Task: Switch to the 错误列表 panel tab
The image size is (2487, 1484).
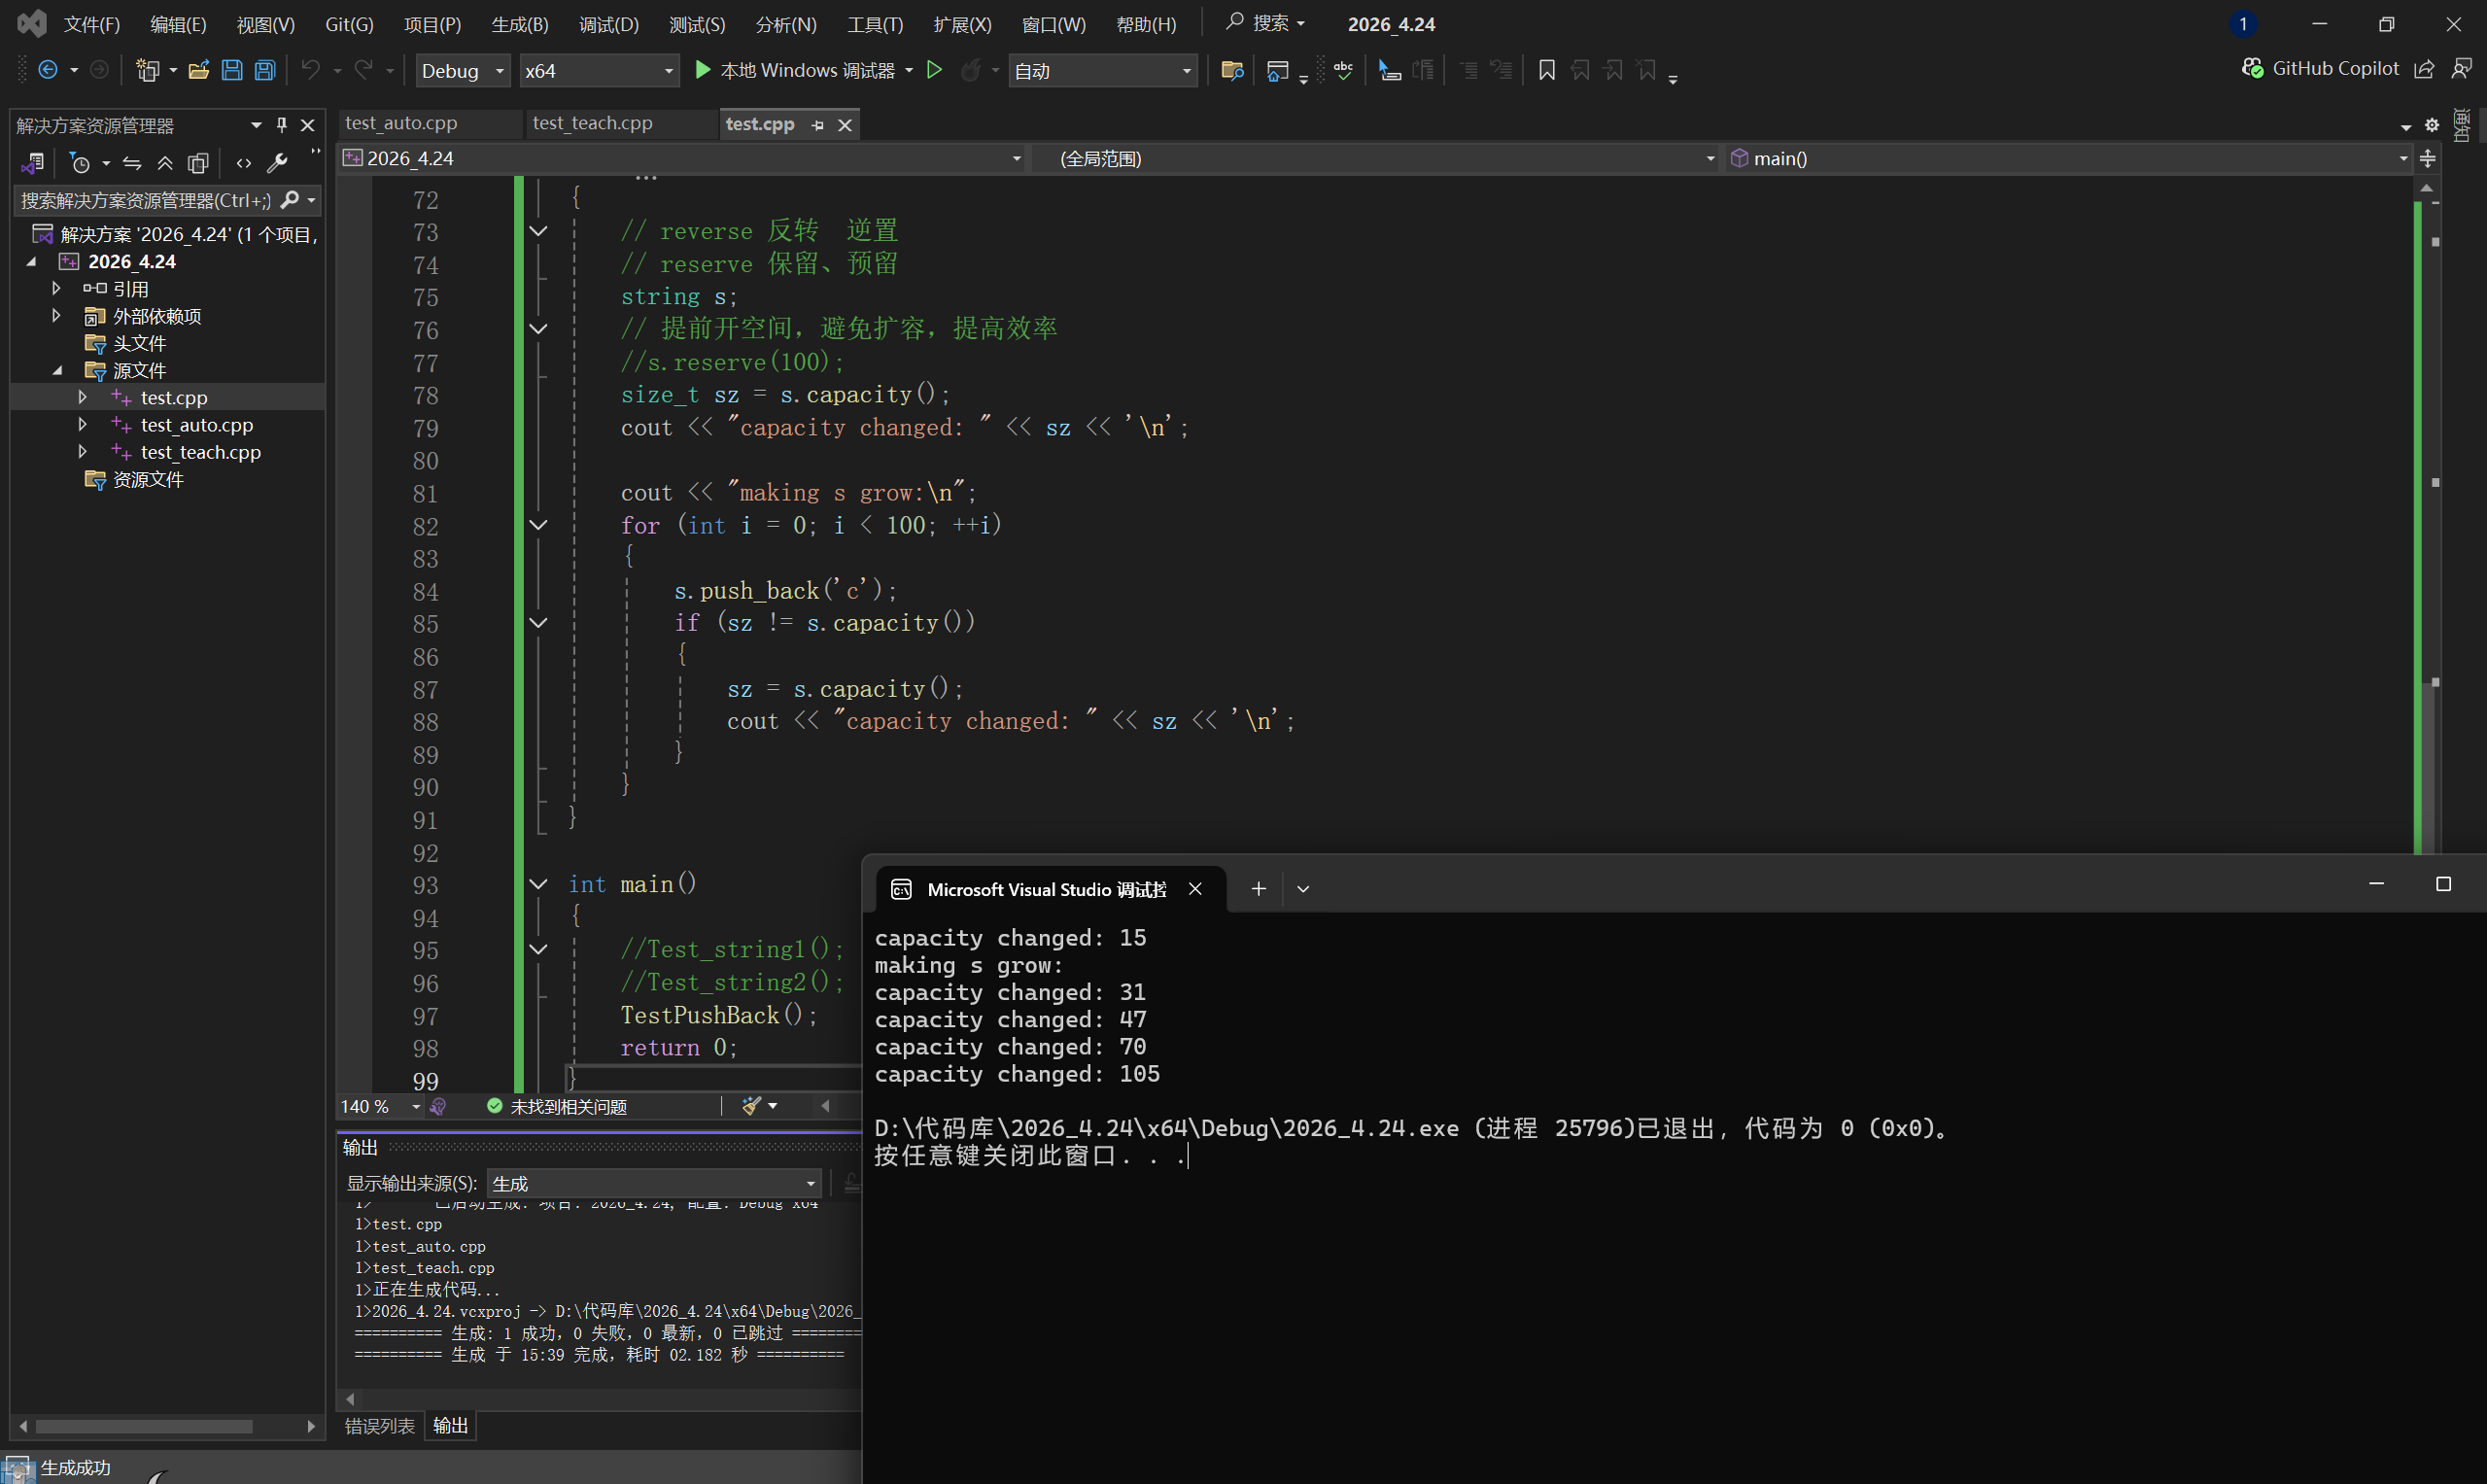Action: pos(379,1425)
